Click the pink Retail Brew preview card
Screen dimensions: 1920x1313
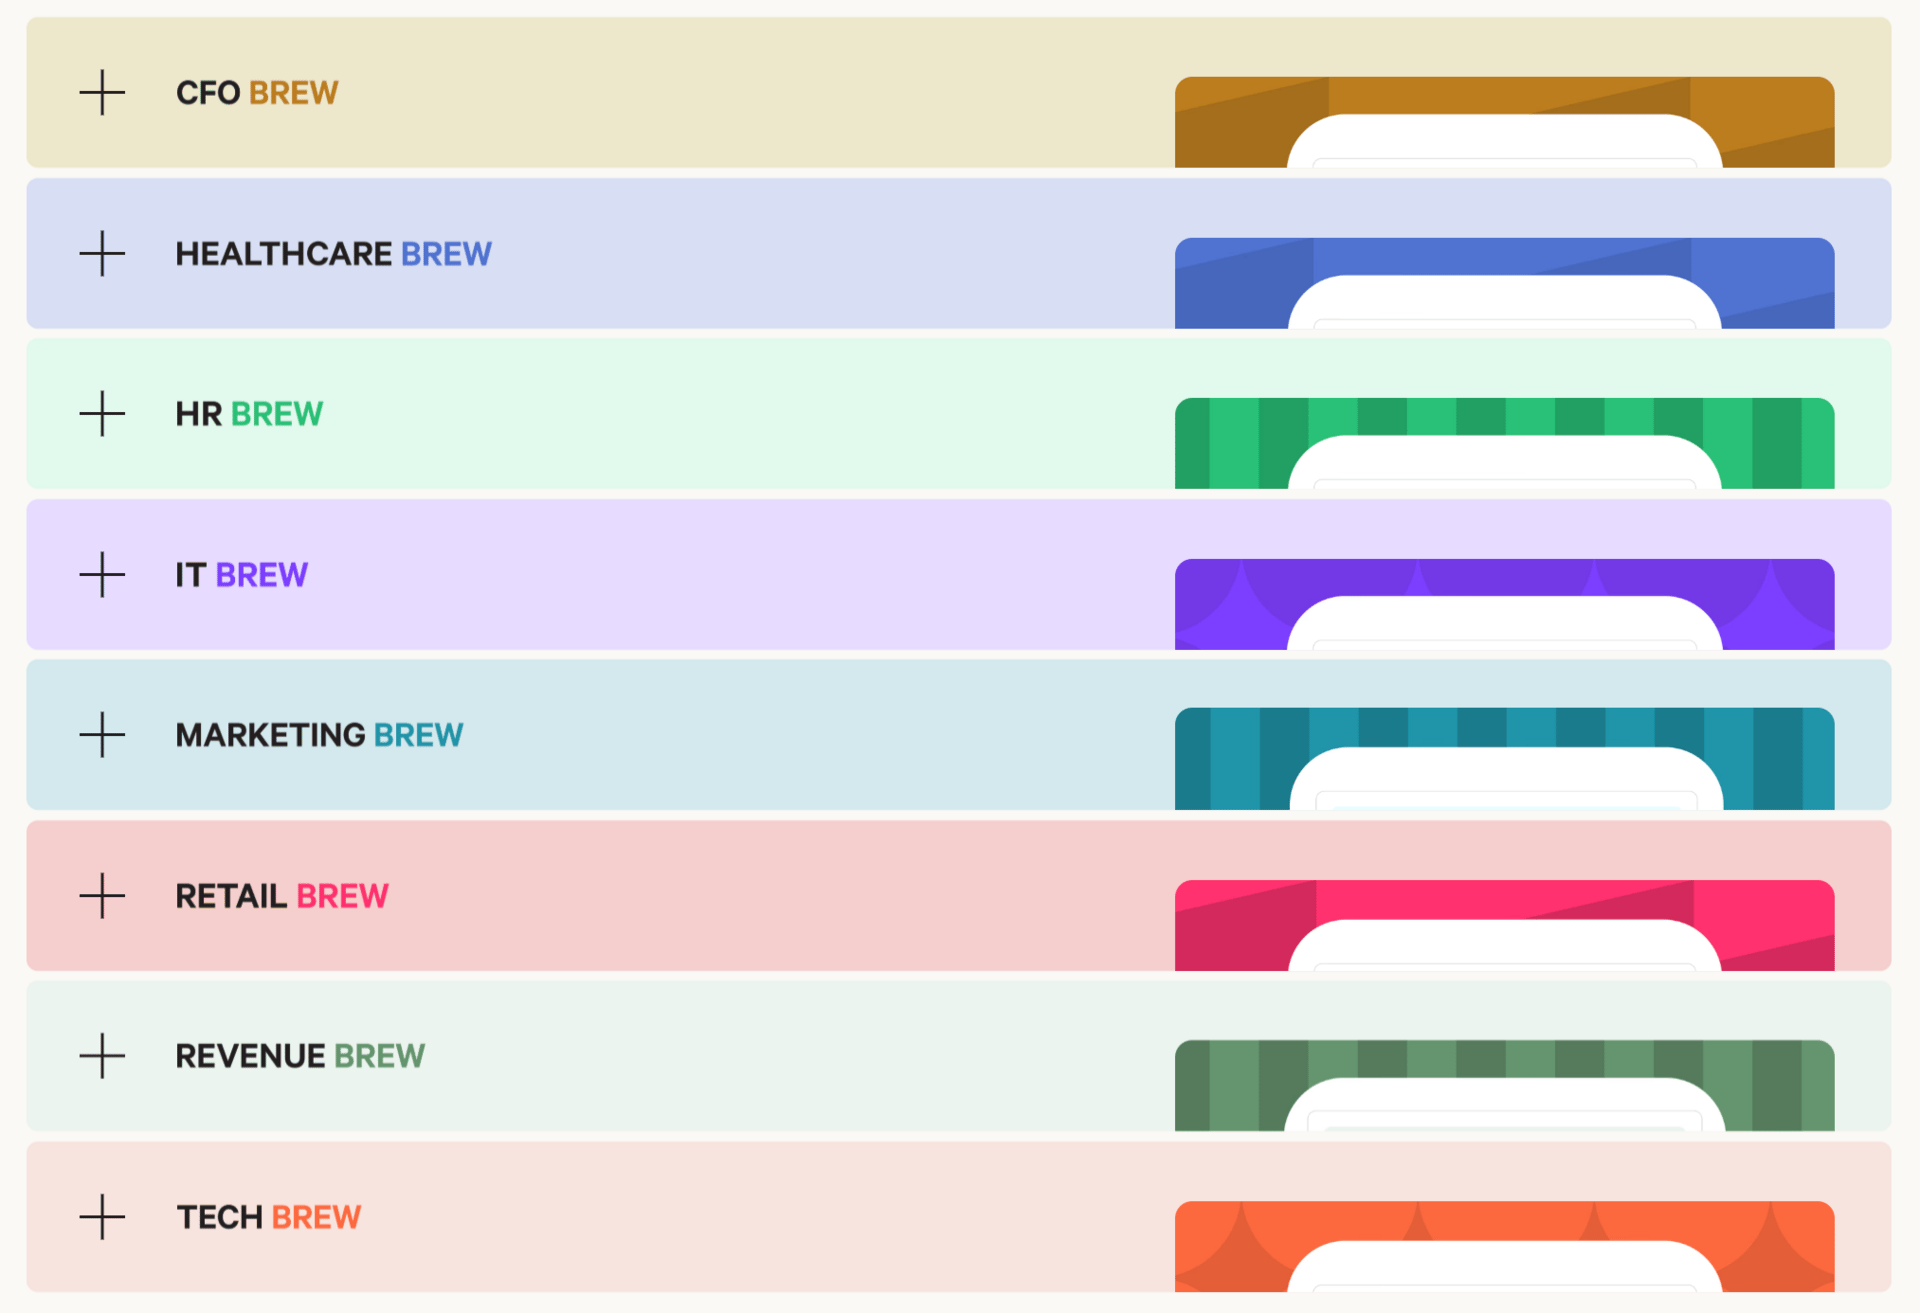pyautogui.click(x=1504, y=924)
